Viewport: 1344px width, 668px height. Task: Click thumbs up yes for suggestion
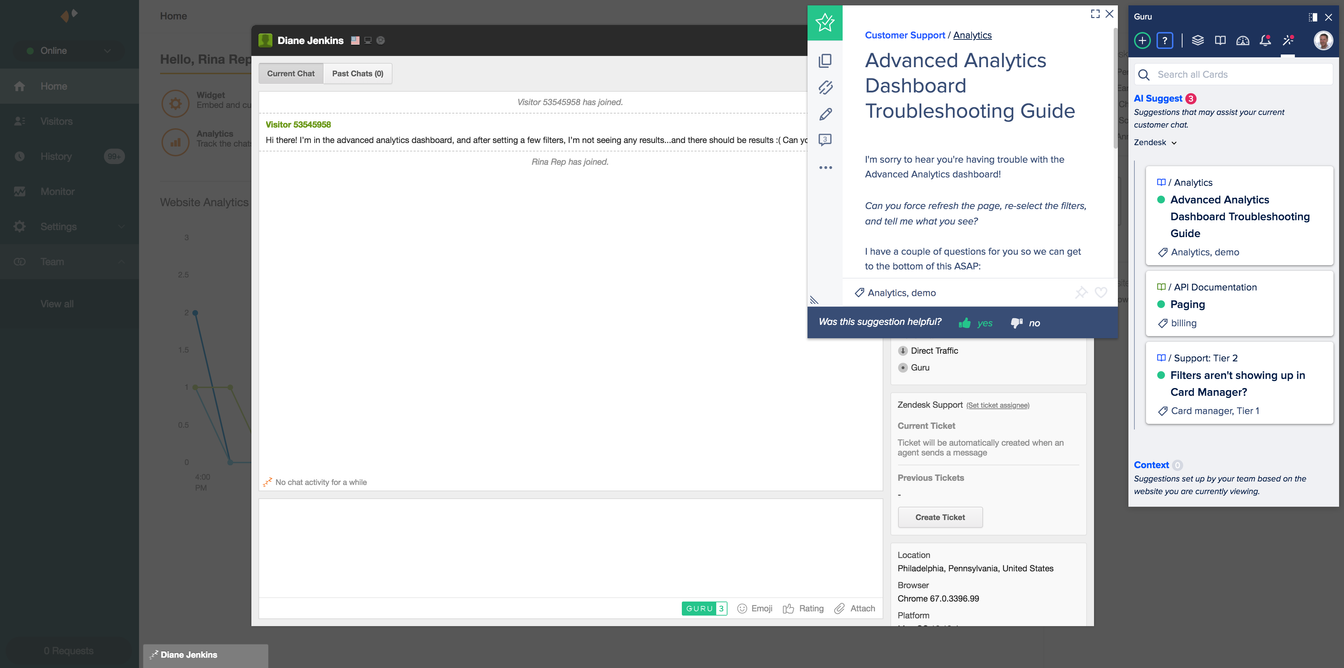point(975,323)
